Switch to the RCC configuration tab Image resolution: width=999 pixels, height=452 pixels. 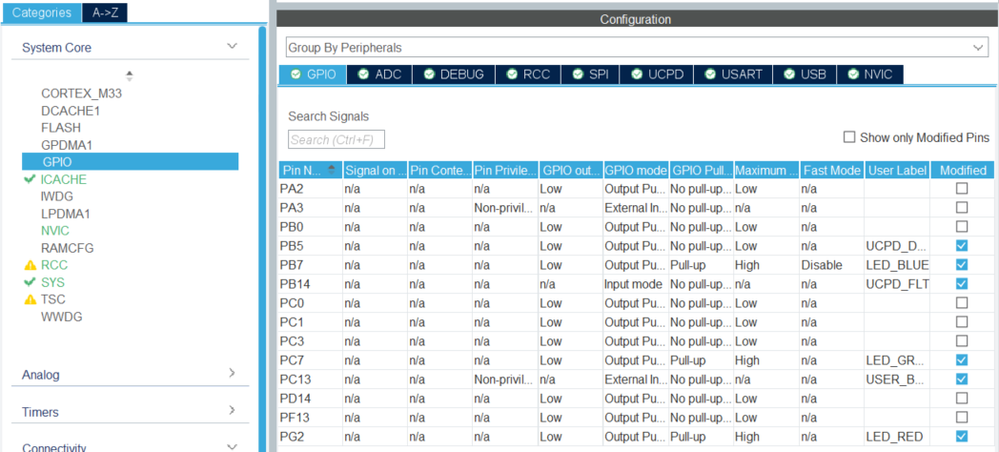click(x=528, y=74)
